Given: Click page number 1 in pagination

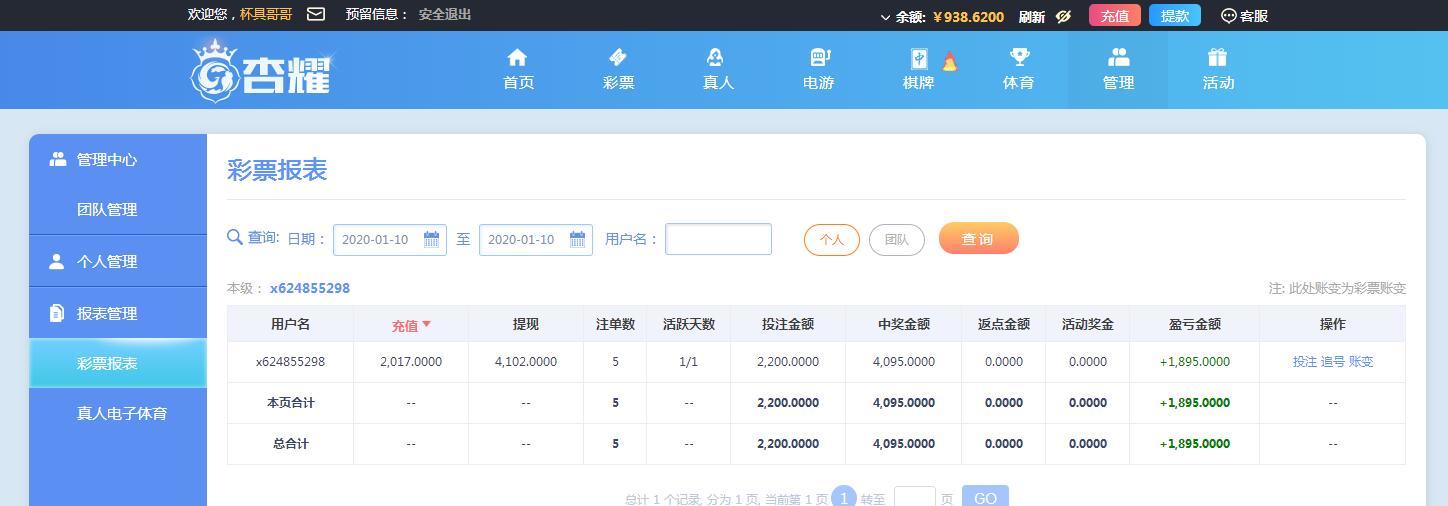Looking at the screenshot, I should point(844,497).
